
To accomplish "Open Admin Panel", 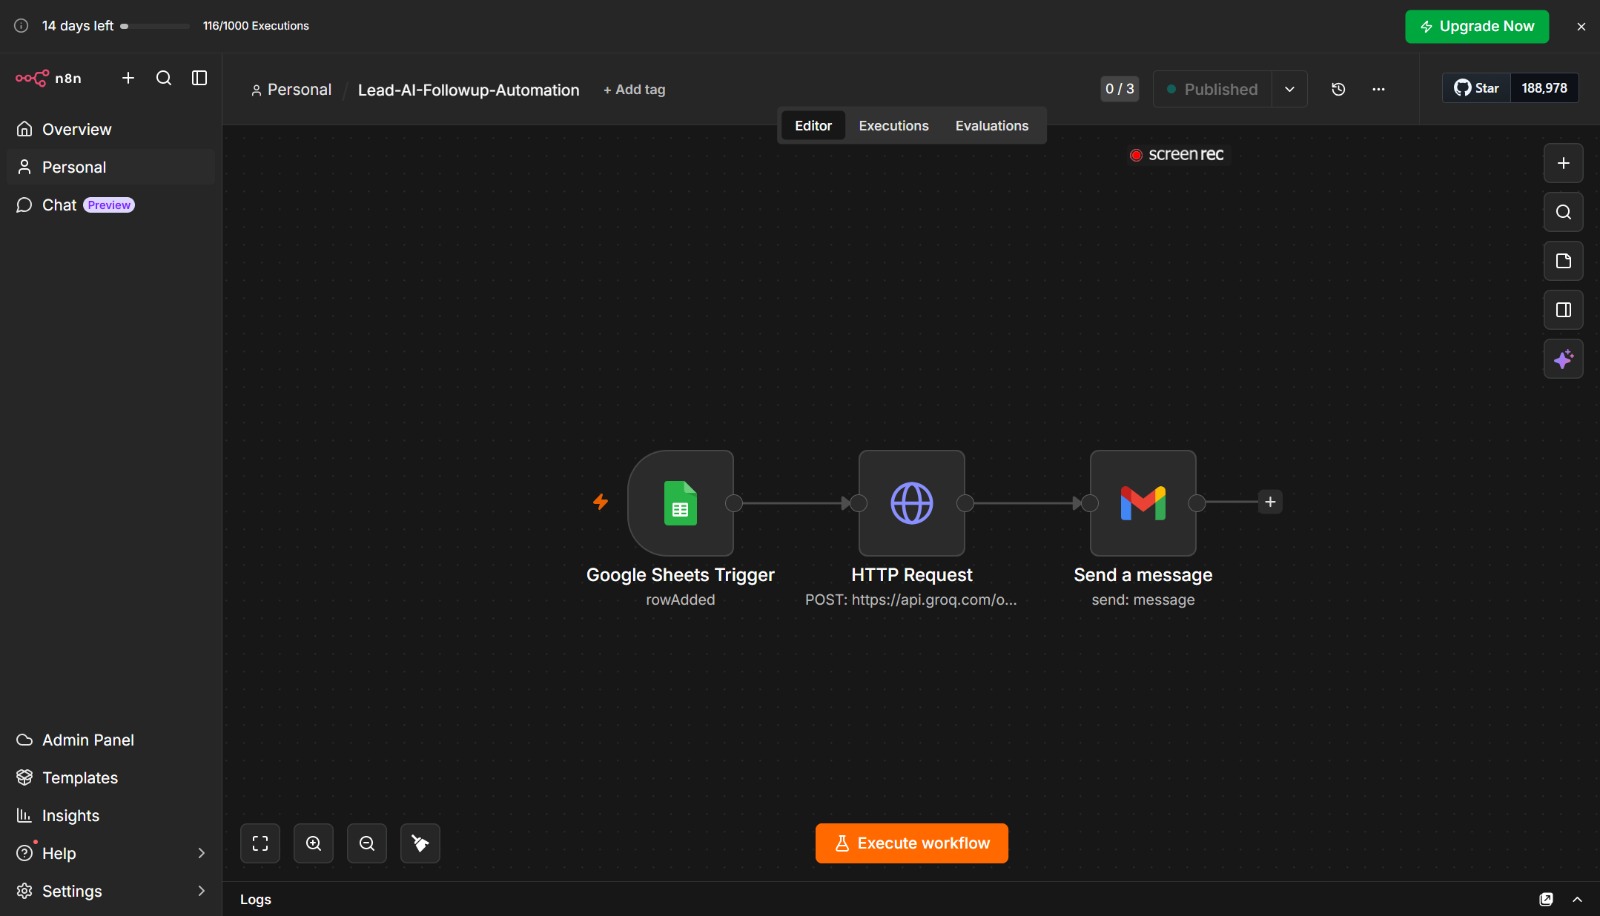I will click(x=111, y=740).
